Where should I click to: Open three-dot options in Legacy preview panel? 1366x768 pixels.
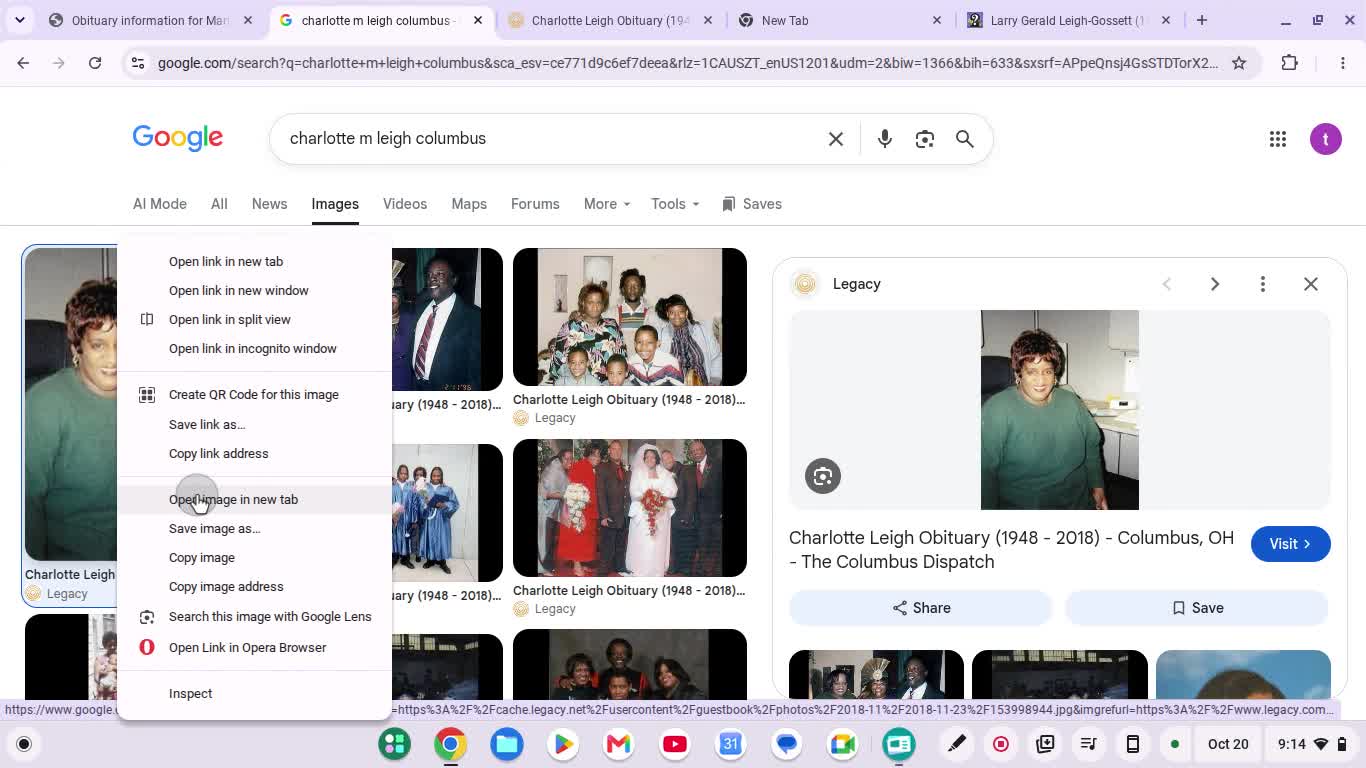(x=1263, y=284)
